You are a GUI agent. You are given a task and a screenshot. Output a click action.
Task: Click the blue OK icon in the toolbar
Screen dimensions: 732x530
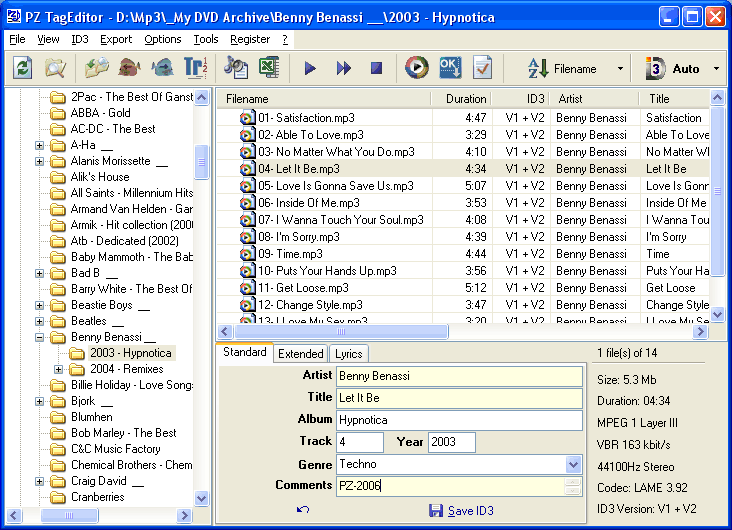coord(450,68)
